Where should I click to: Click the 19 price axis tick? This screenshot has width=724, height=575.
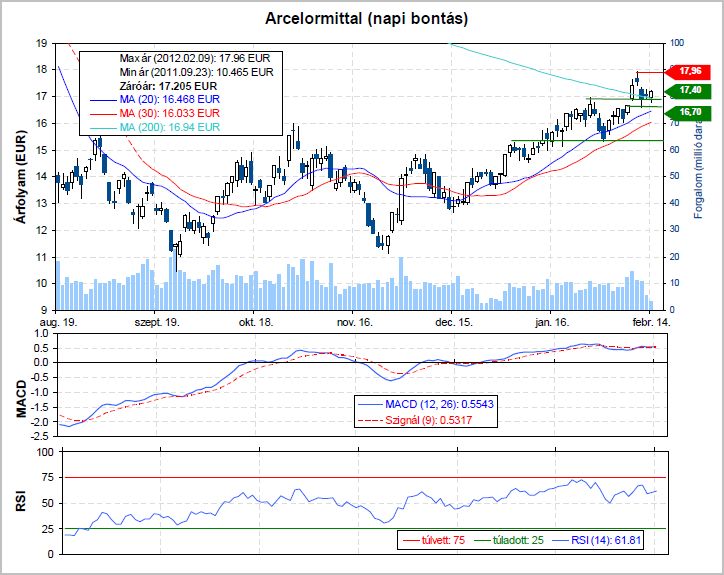point(42,43)
